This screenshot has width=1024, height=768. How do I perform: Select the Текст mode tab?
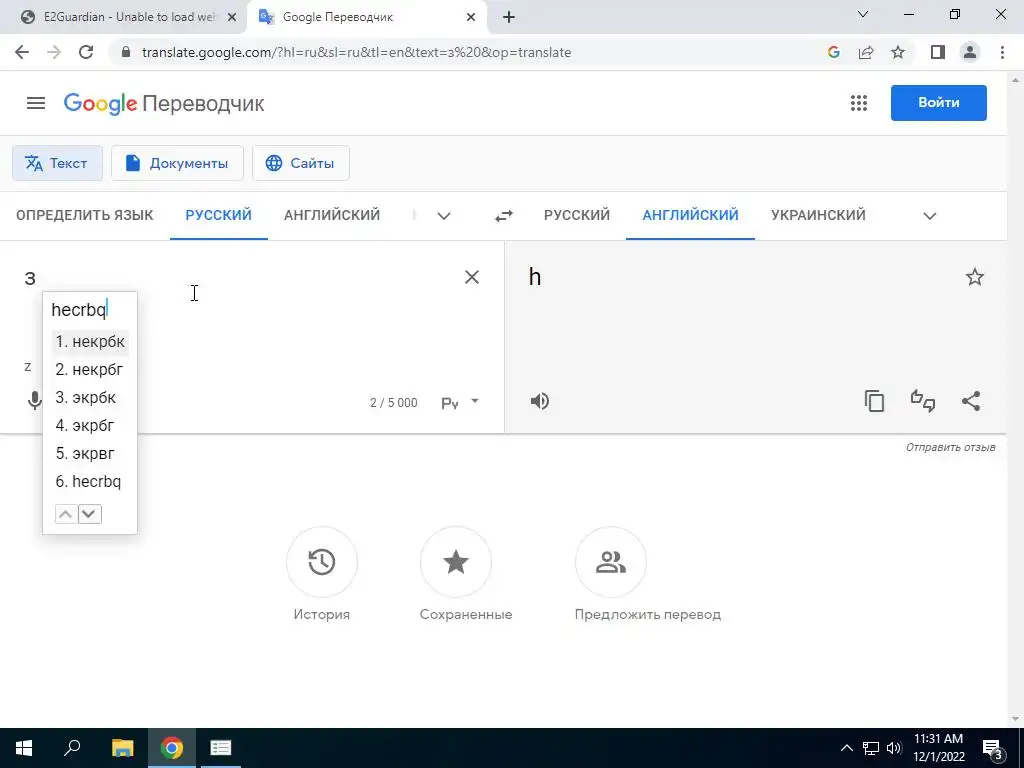click(57, 163)
